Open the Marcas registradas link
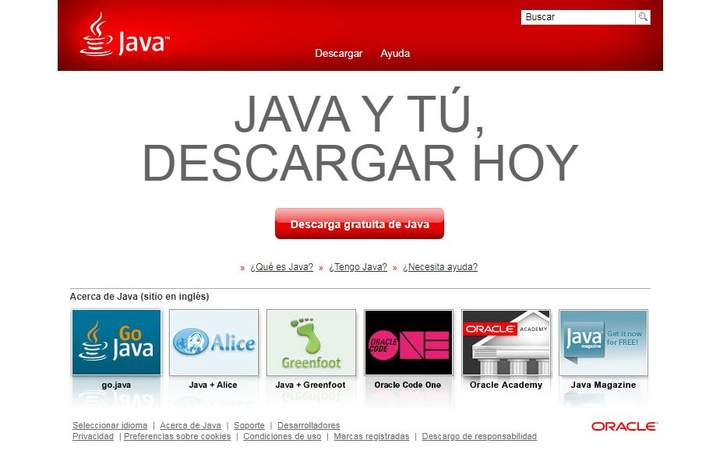This screenshot has height=461, width=720. [x=371, y=436]
